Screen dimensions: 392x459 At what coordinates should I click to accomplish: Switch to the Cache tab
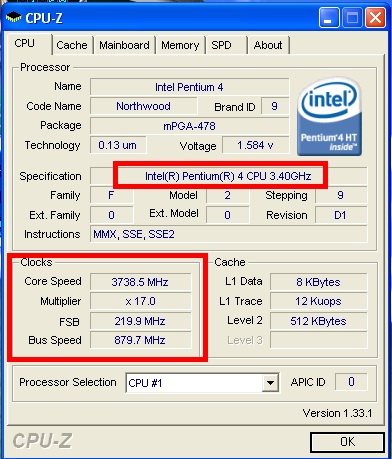pos(72,45)
